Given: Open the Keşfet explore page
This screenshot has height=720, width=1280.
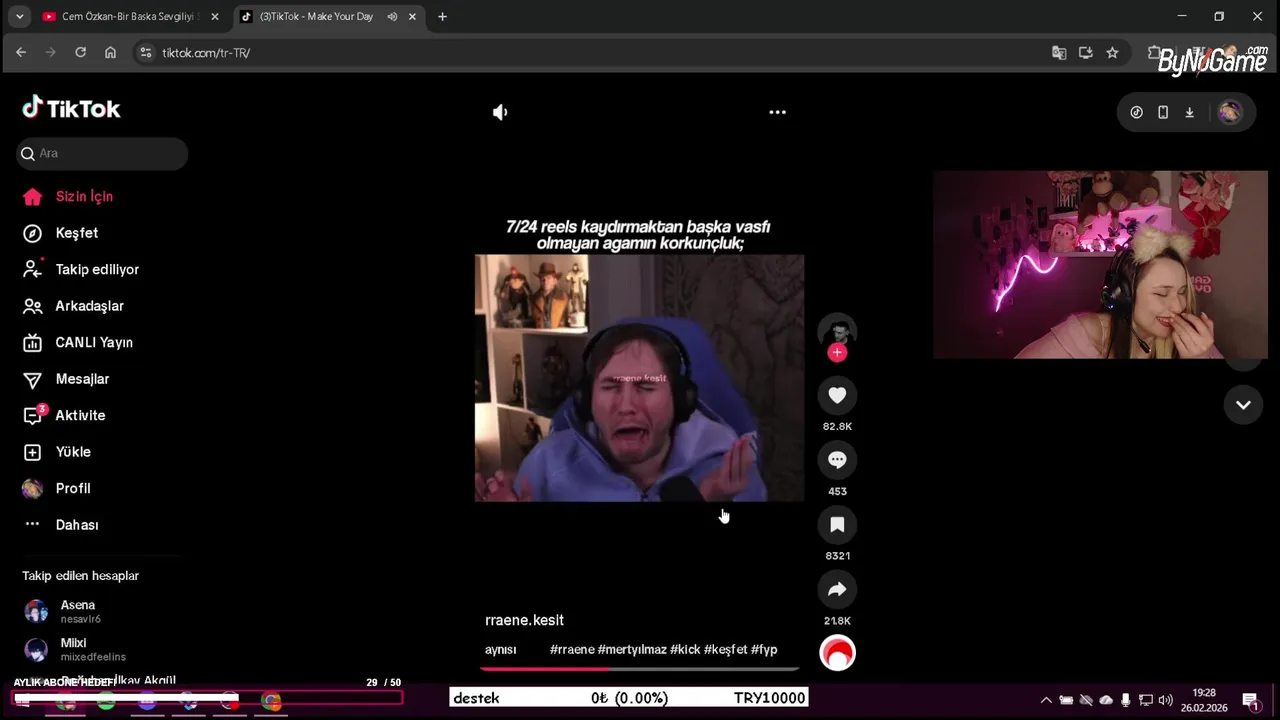Looking at the screenshot, I should click(x=61, y=233).
